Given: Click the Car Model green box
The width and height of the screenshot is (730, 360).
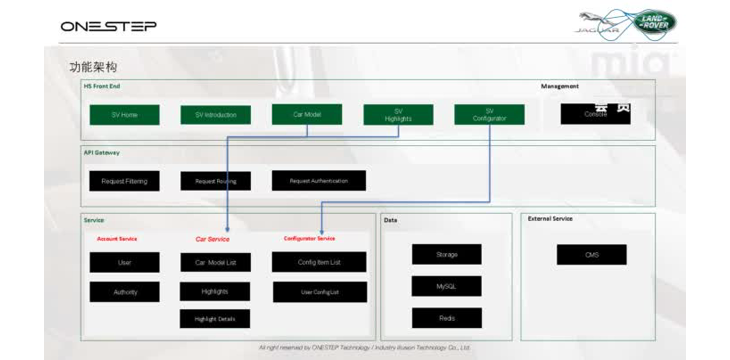Looking at the screenshot, I should click(x=307, y=114).
